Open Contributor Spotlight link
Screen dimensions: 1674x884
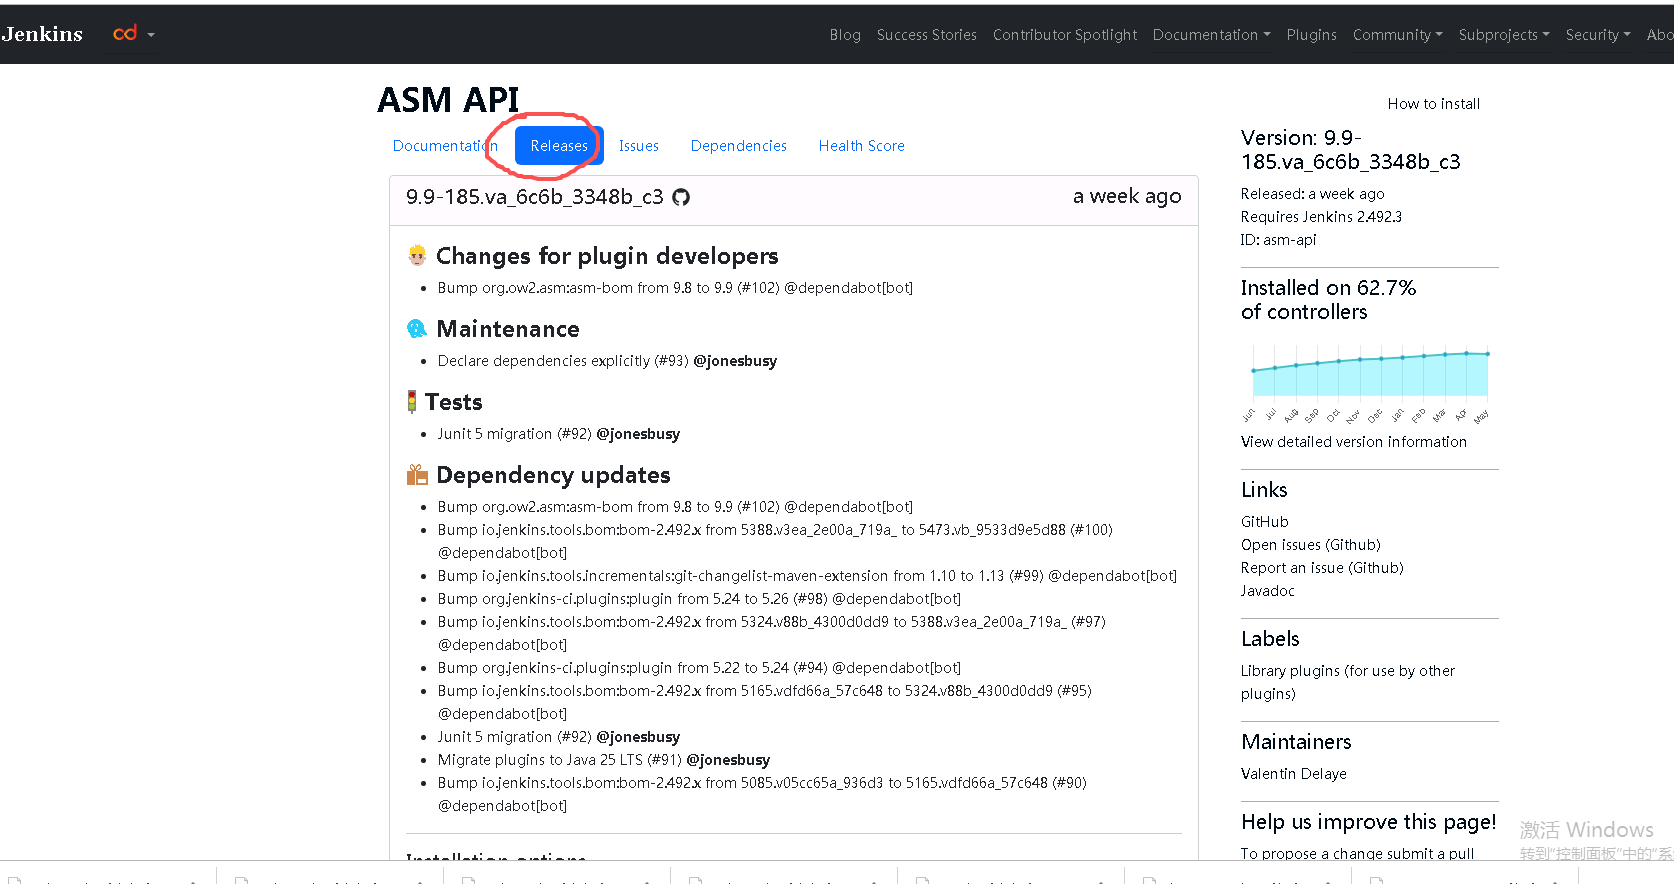click(1064, 35)
